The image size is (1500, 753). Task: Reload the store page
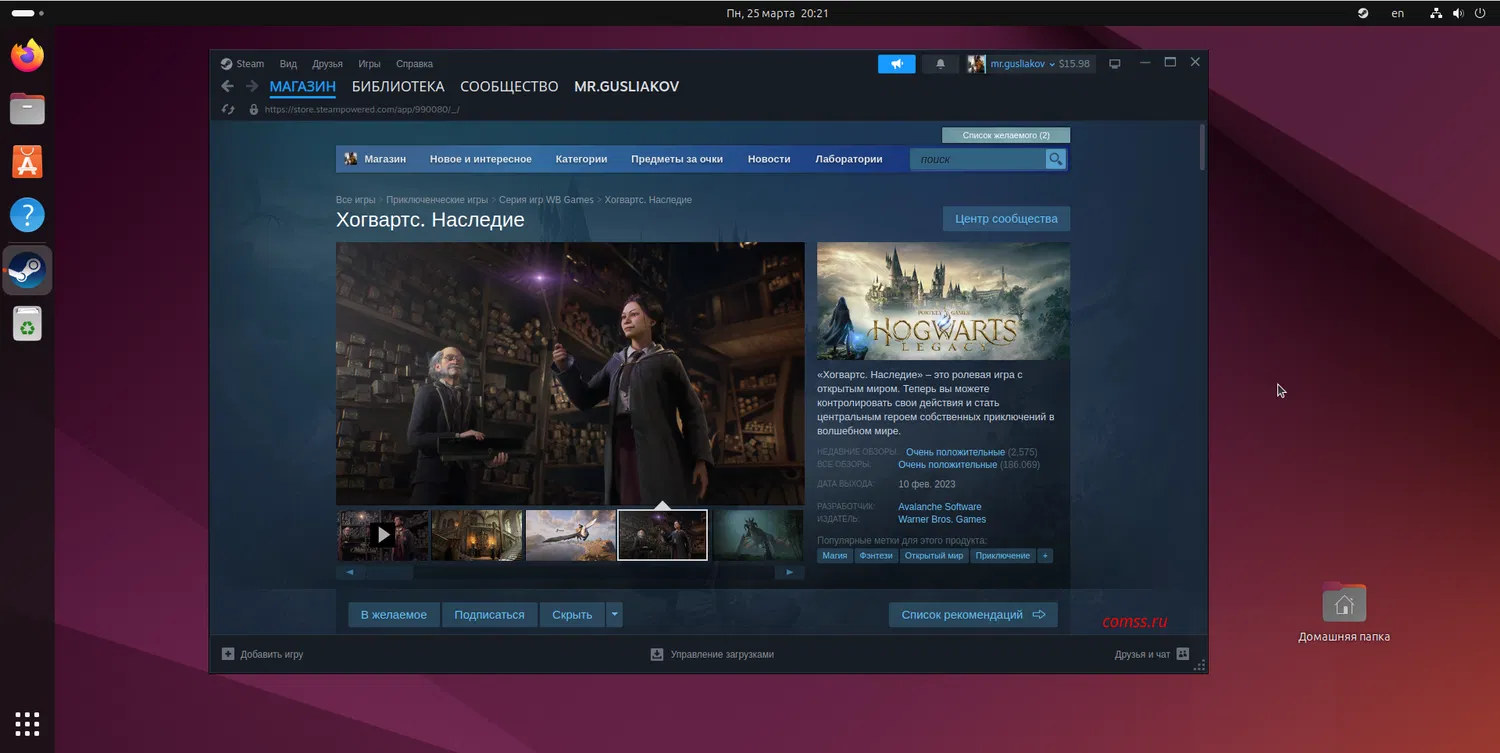pos(228,109)
